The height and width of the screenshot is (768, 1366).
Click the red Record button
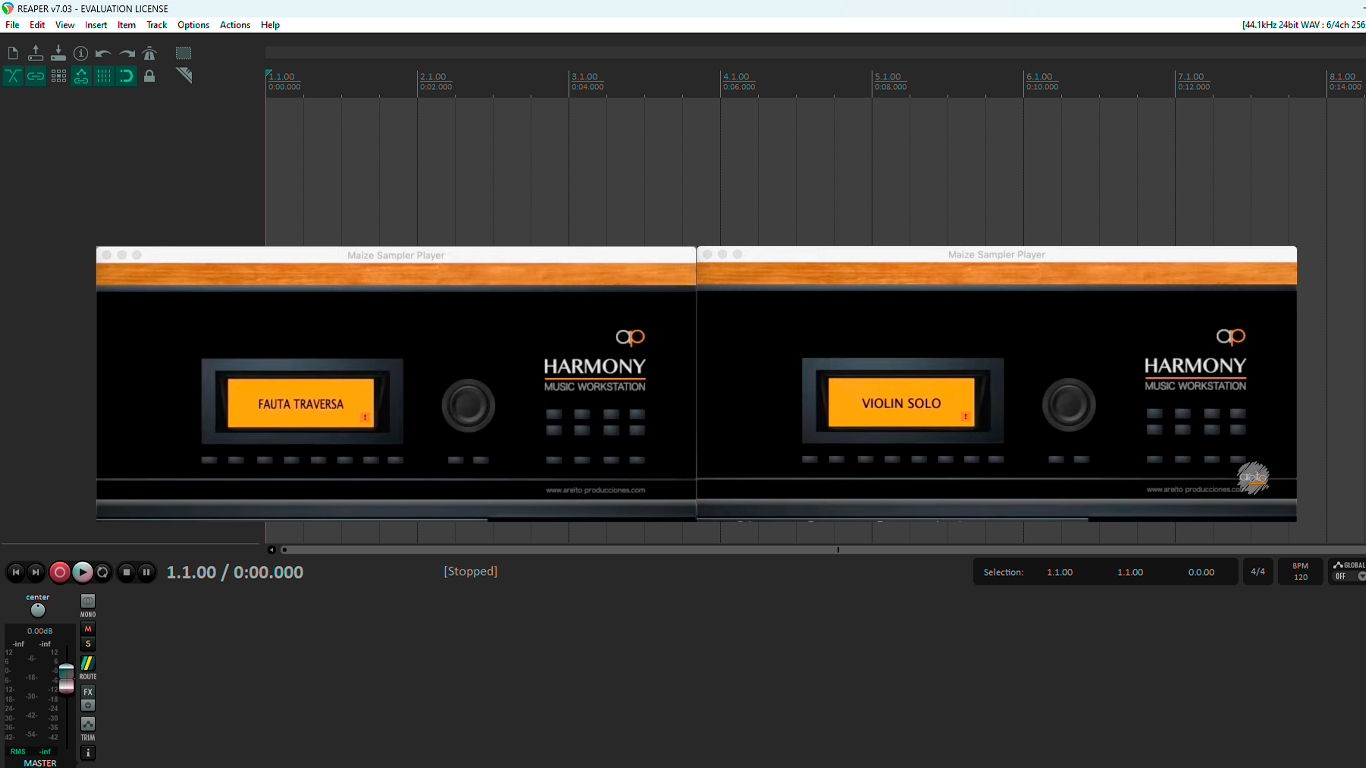[60, 572]
